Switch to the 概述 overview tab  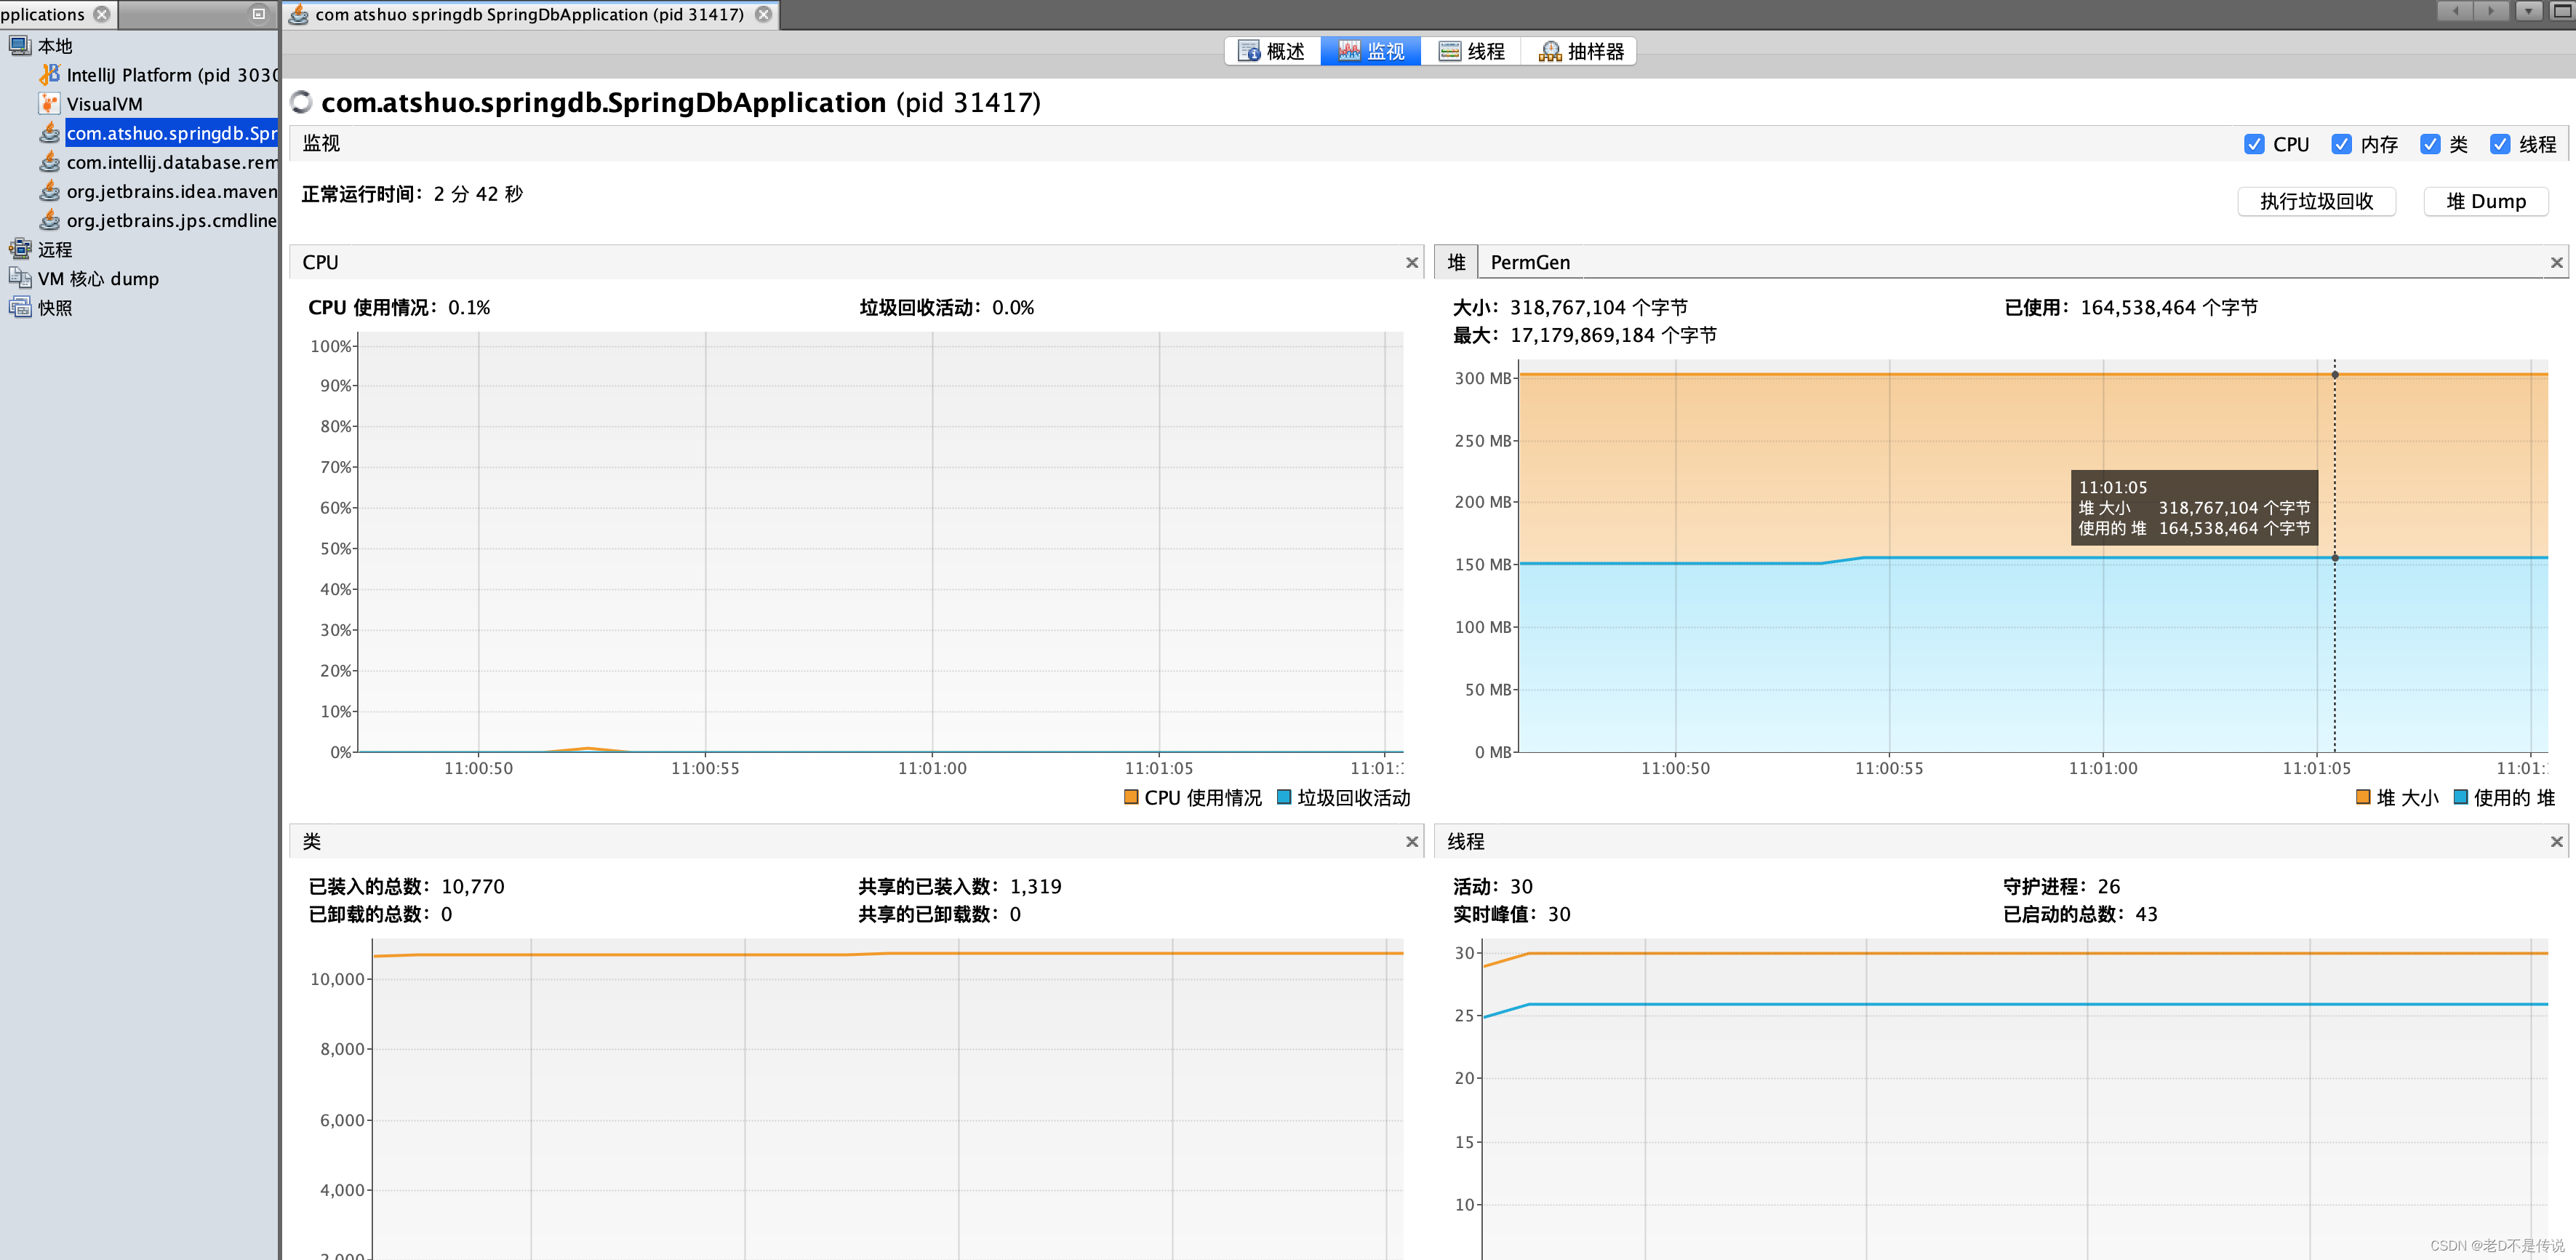(x=1272, y=51)
